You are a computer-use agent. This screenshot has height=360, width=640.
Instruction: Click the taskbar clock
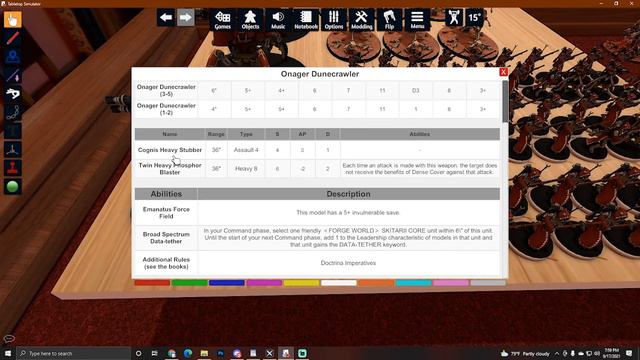[x=611, y=353]
